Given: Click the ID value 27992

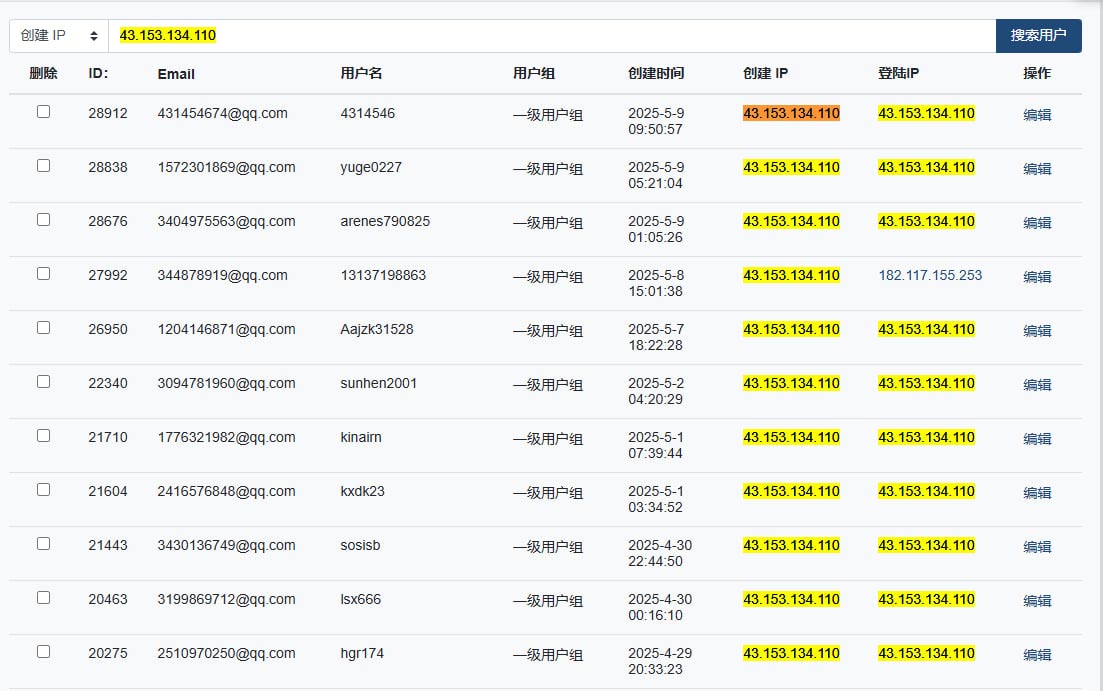Looking at the screenshot, I should point(108,275).
